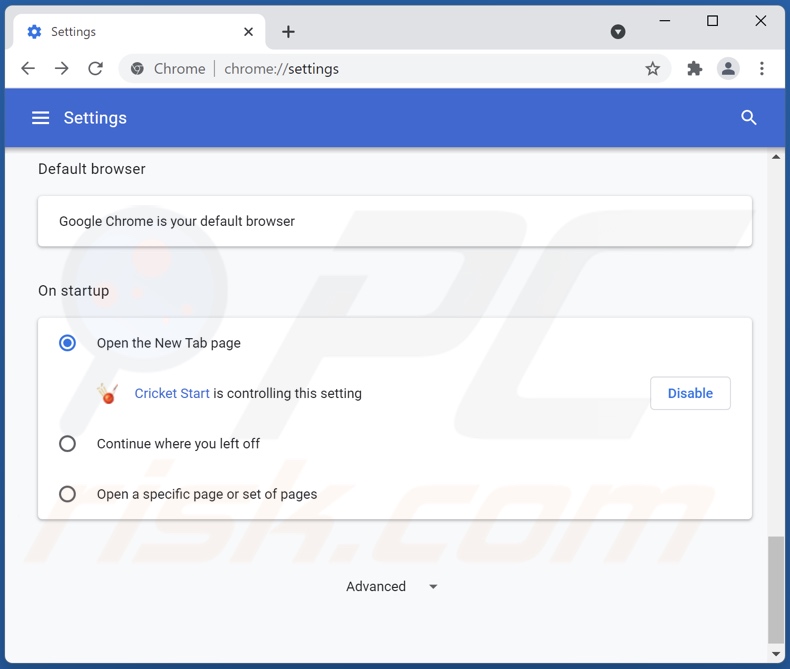Open the Cricket Start extension link
This screenshot has height=669, width=790.
(x=172, y=394)
